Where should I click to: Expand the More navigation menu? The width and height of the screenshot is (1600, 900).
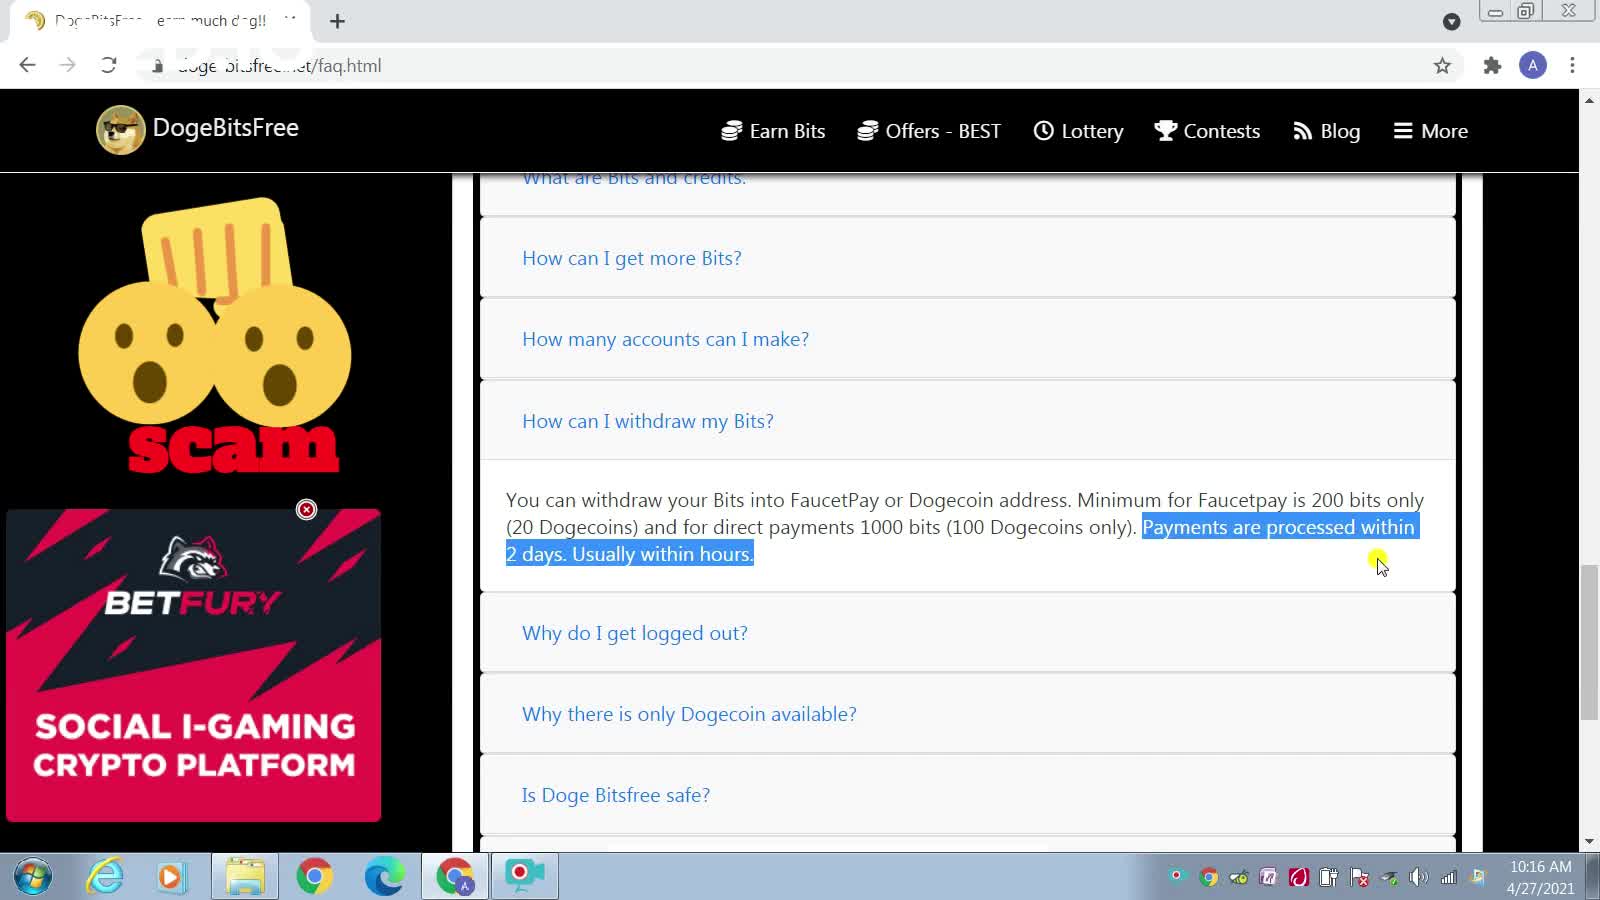(1431, 131)
